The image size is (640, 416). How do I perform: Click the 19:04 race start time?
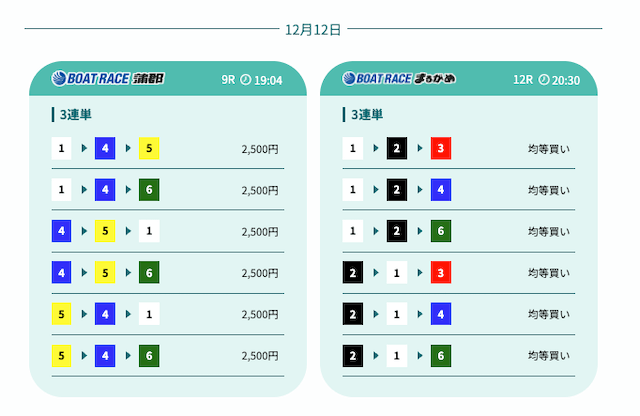pos(268,80)
